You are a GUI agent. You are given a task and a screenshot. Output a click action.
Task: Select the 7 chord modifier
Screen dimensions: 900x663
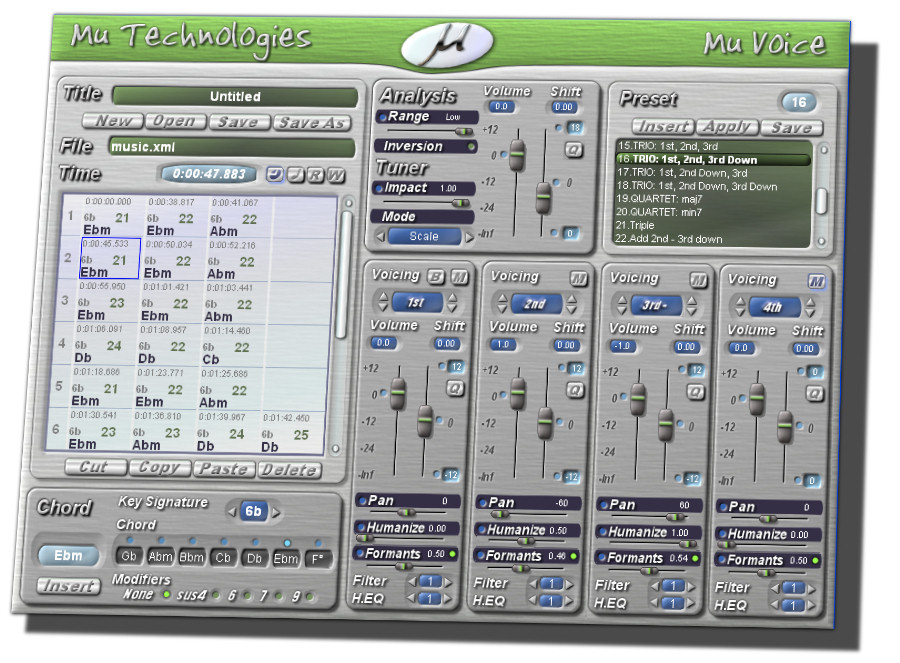click(x=278, y=596)
